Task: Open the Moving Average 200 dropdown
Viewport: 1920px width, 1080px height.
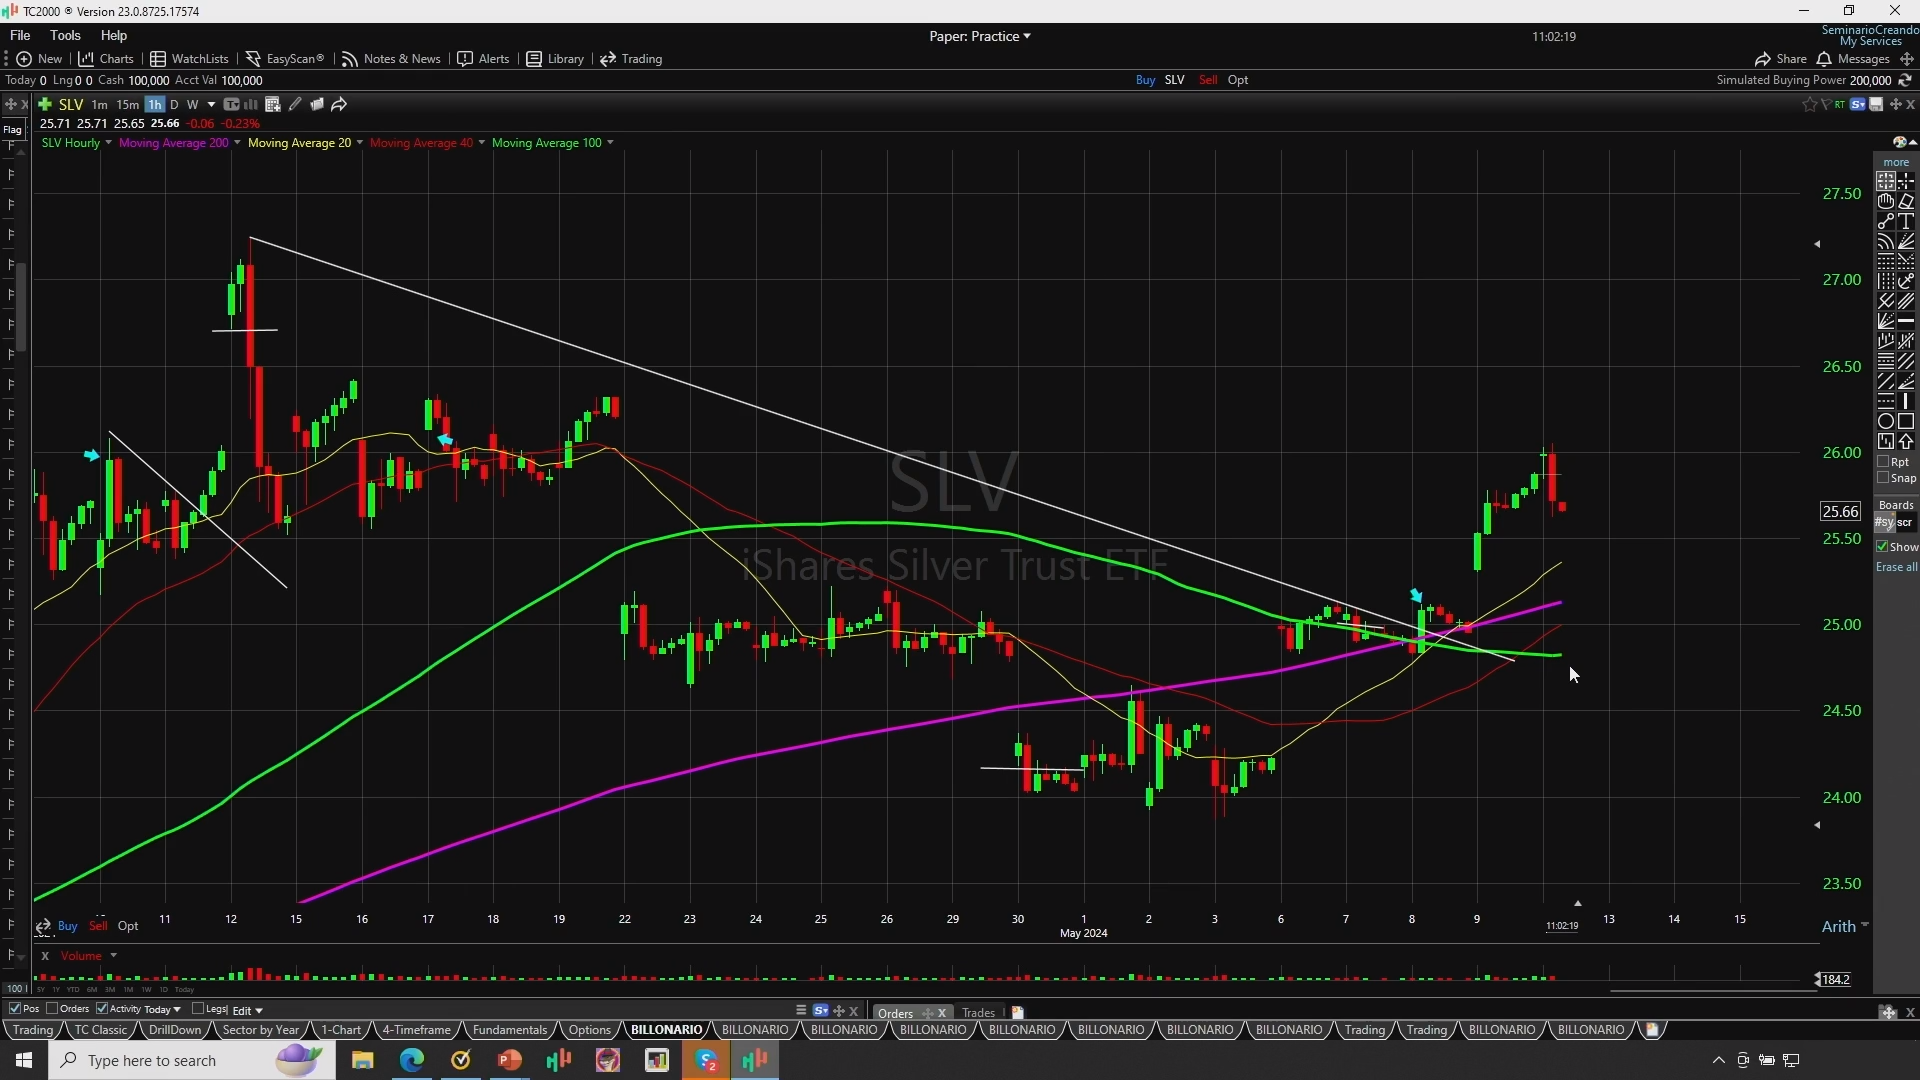Action: [x=237, y=143]
